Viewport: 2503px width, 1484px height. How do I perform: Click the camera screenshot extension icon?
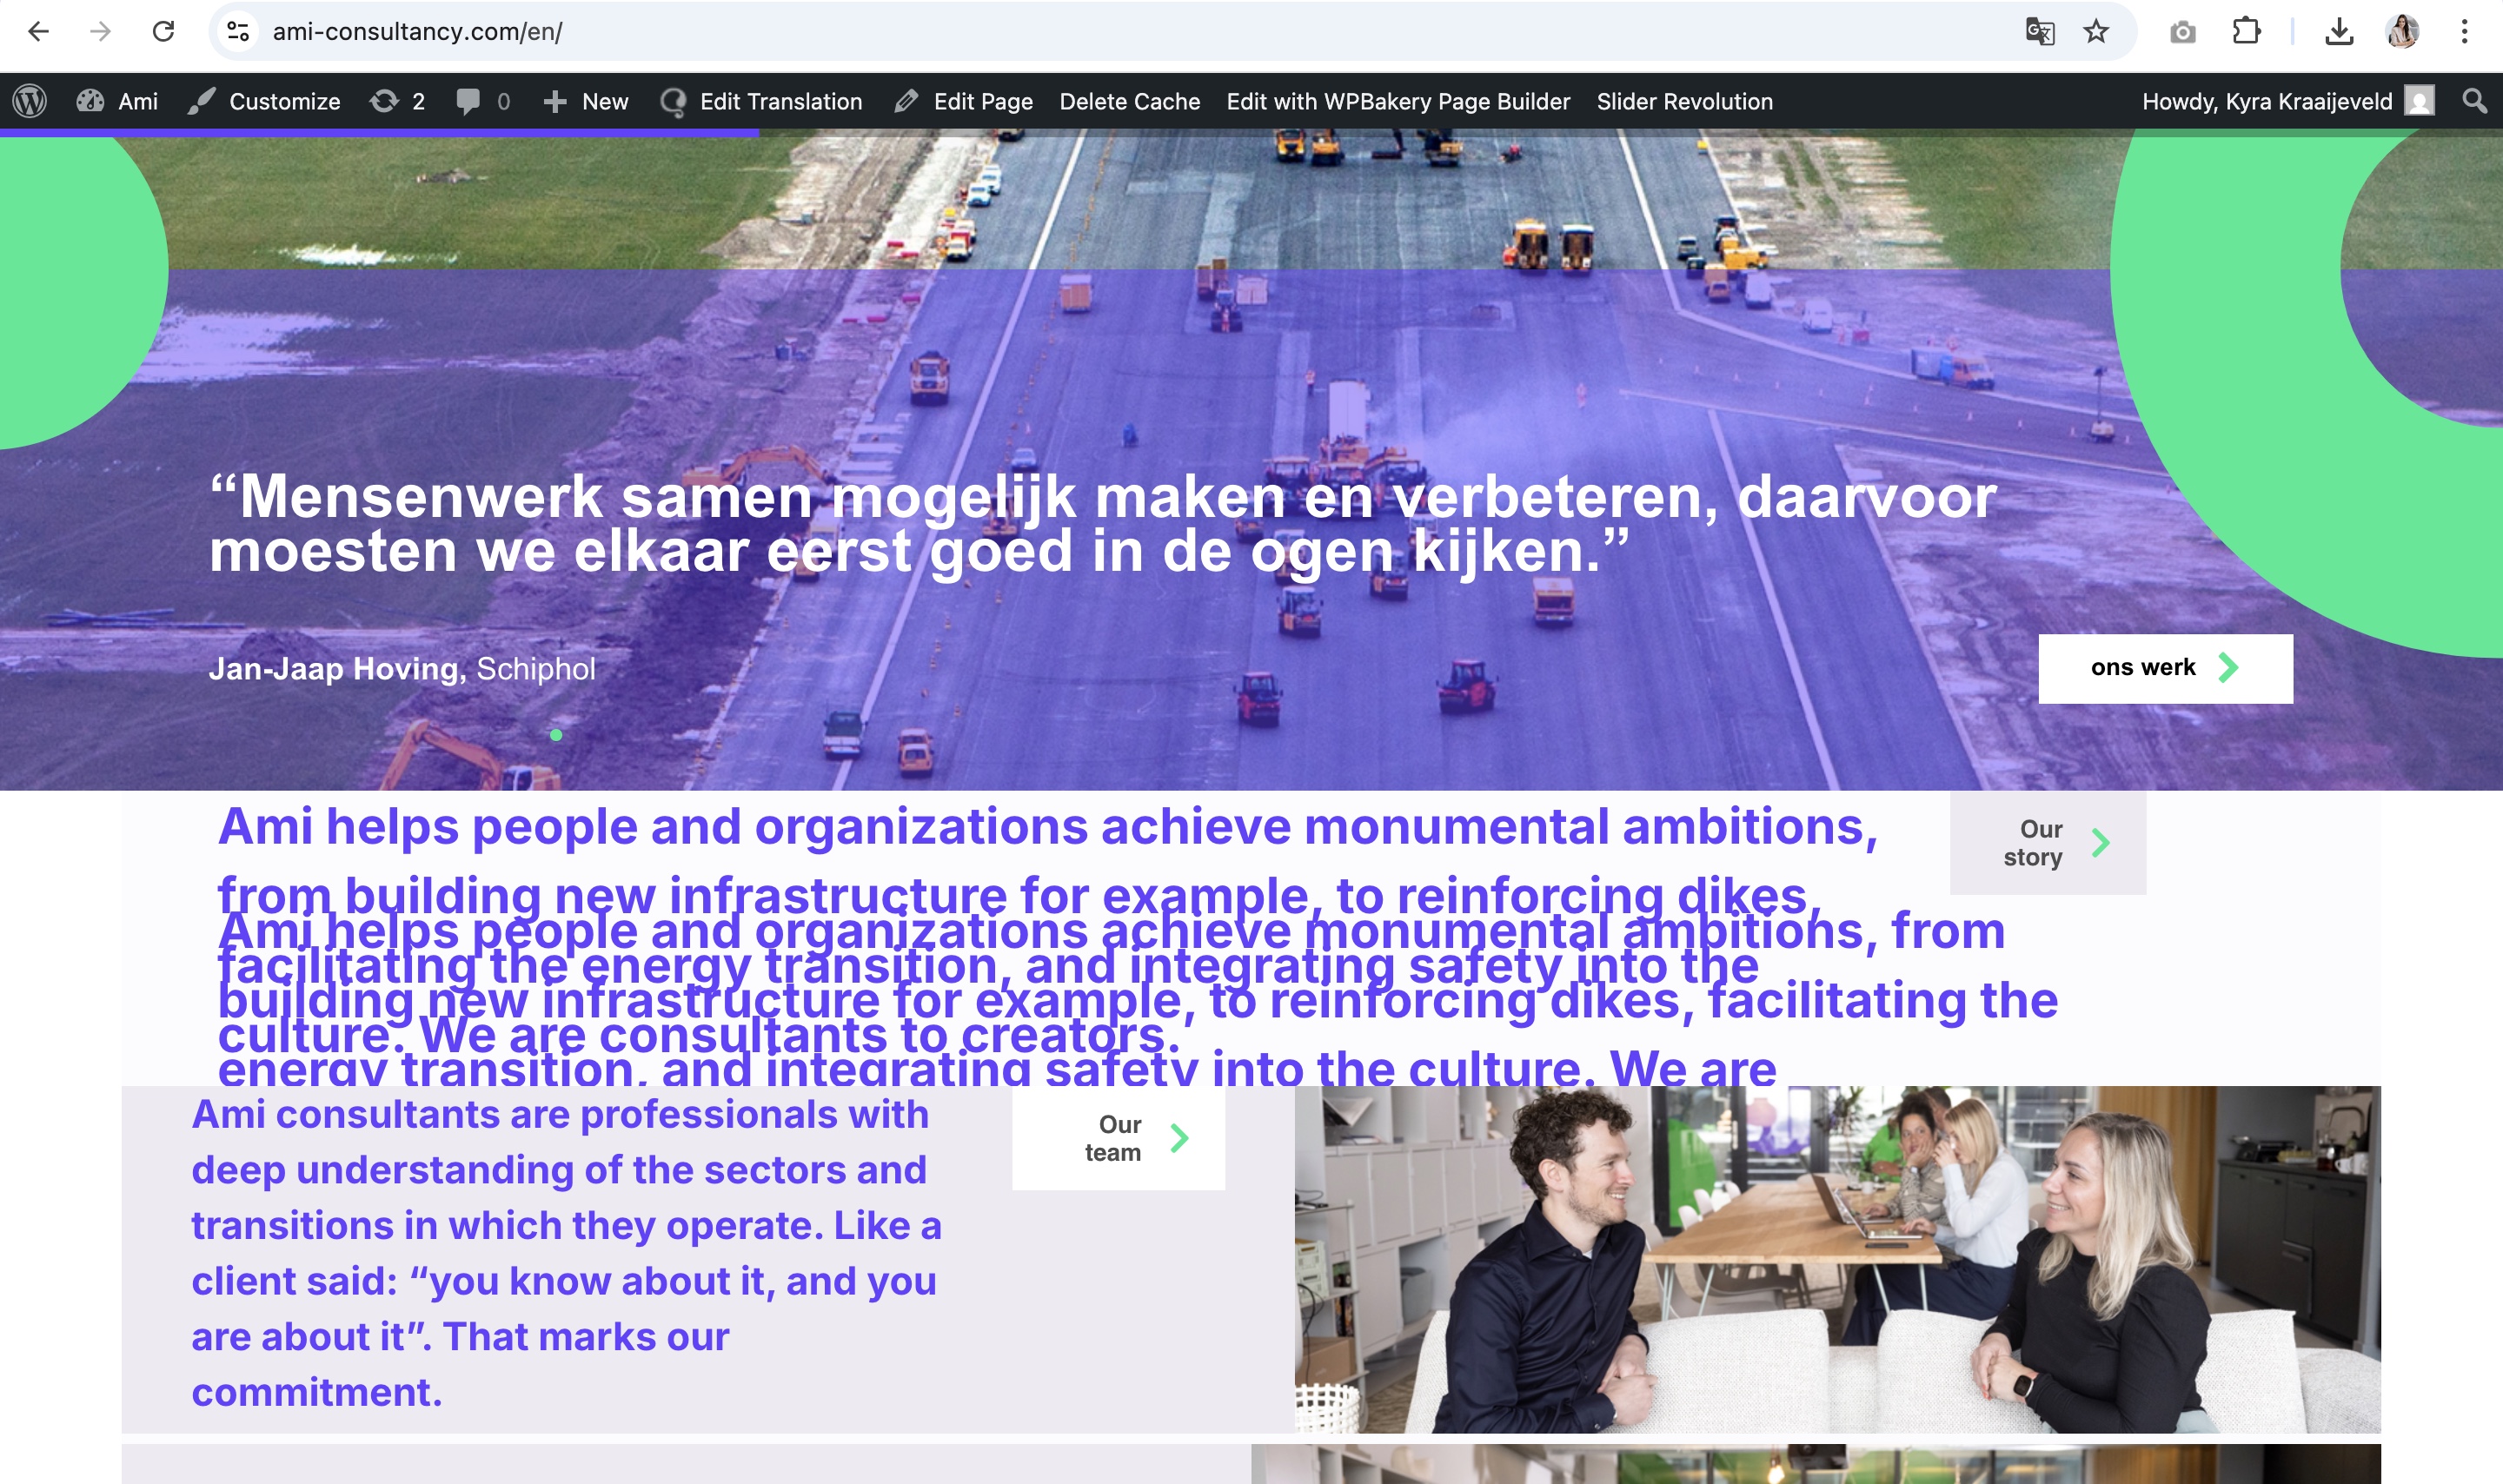2183,32
